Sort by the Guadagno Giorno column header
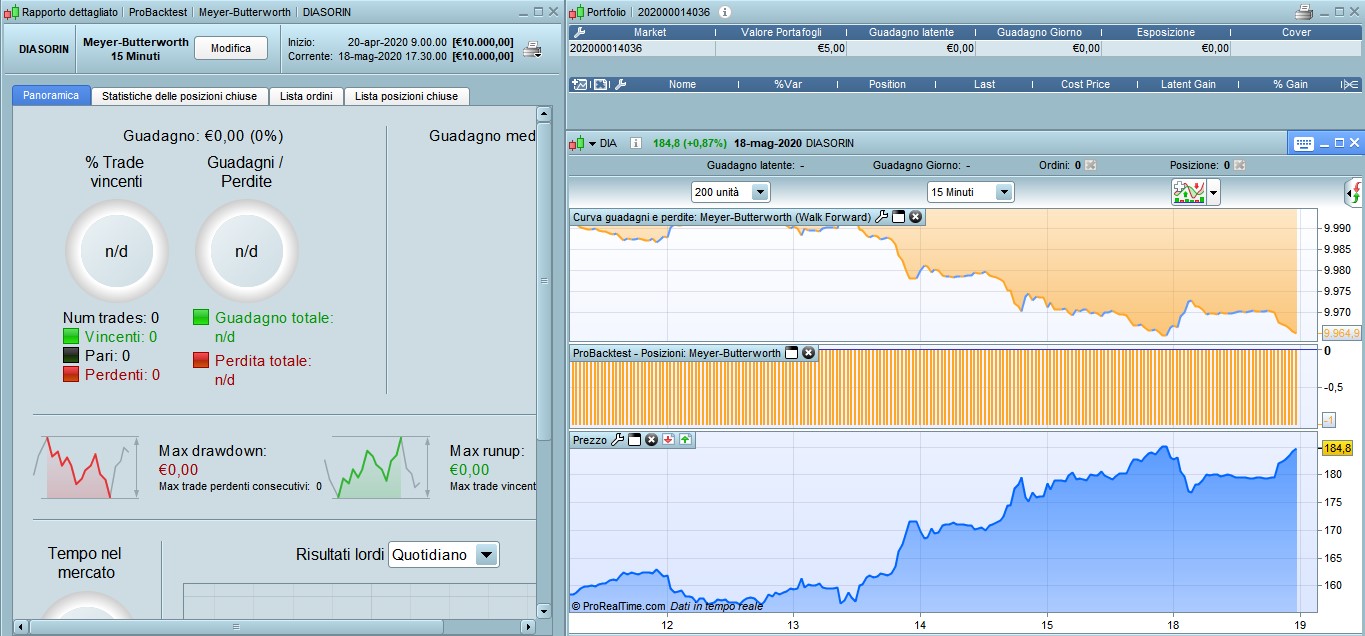 tap(1039, 32)
